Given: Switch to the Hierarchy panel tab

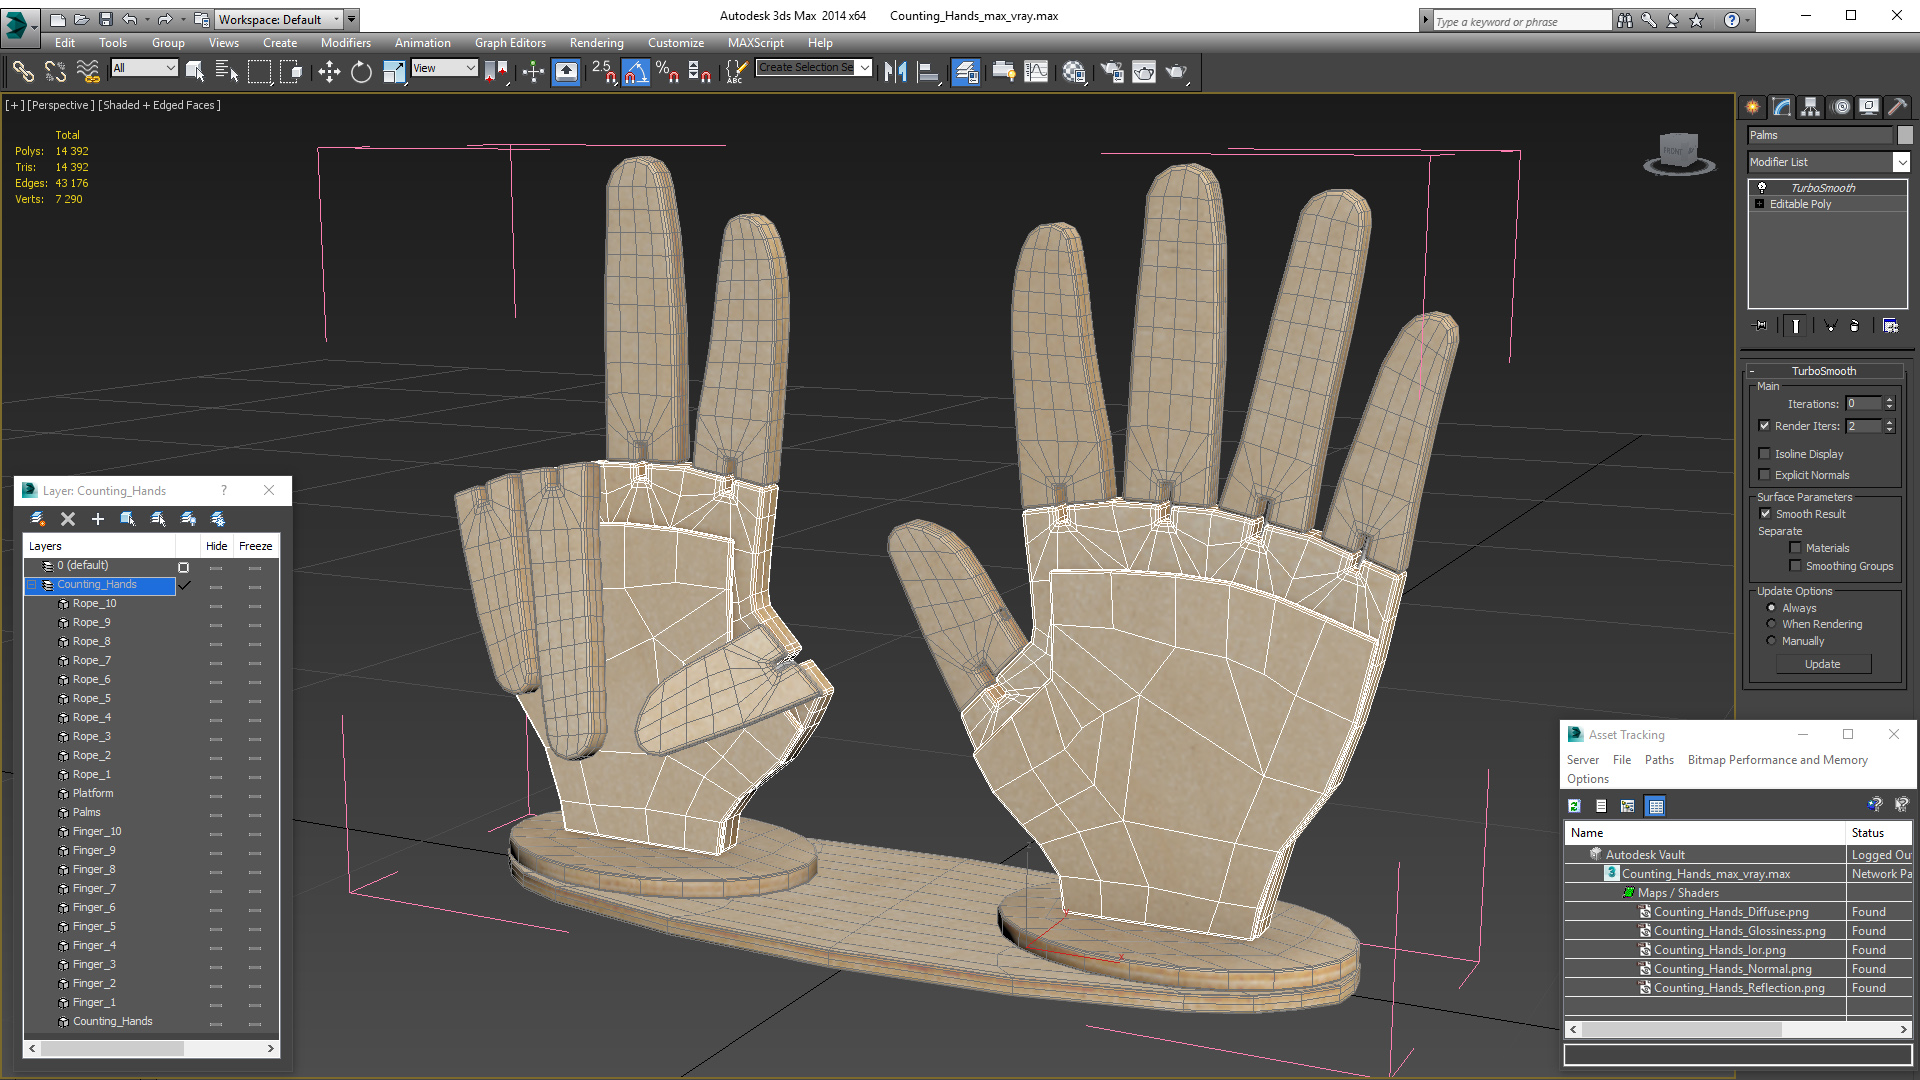Looking at the screenshot, I should point(1811,107).
